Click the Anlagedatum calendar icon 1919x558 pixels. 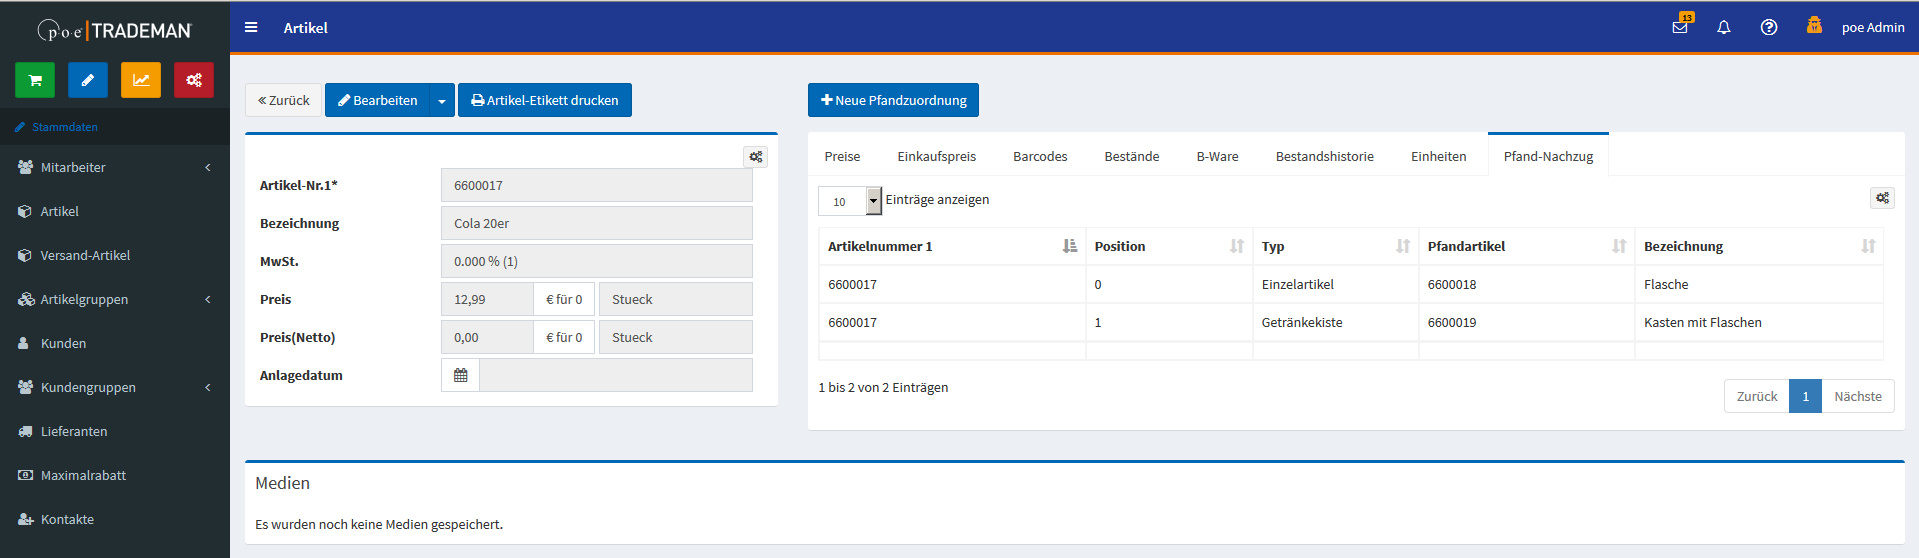(460, 375)
